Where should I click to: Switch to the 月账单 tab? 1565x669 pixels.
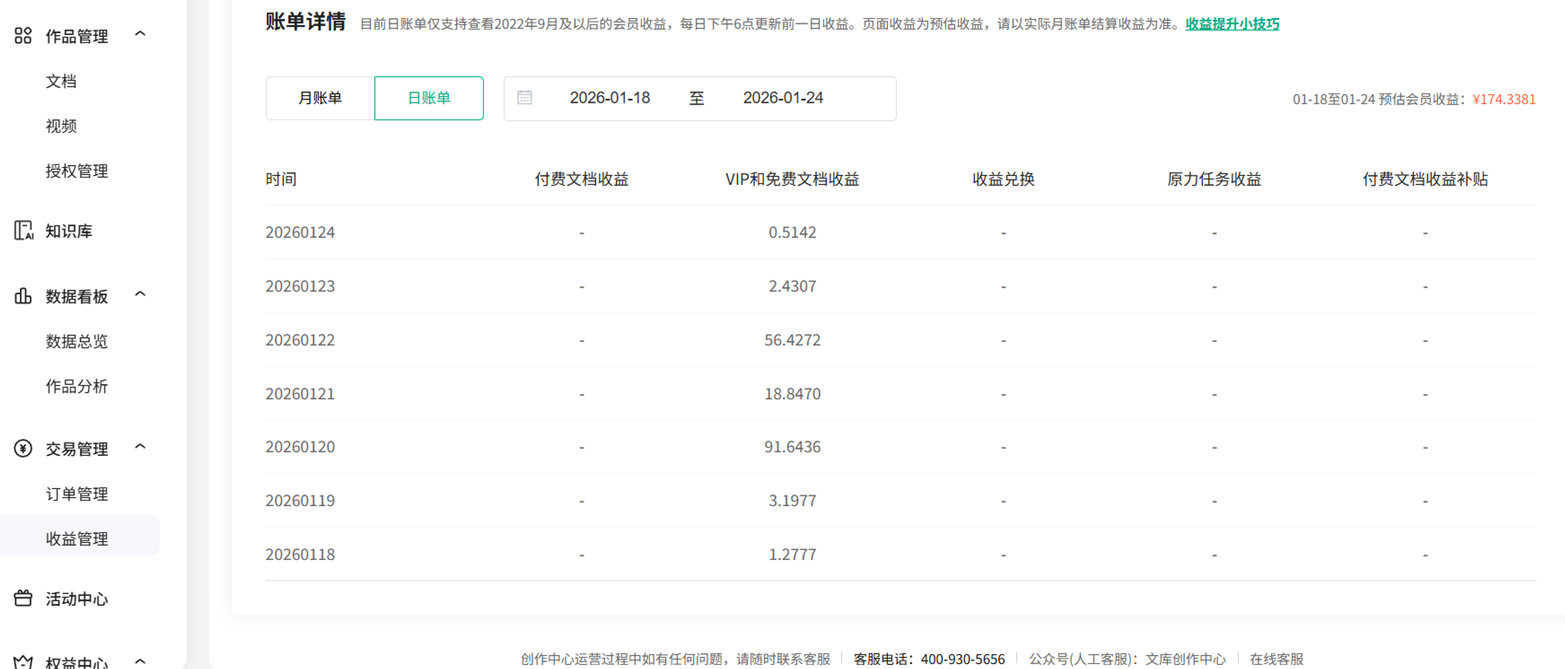[x=320, y=98]
